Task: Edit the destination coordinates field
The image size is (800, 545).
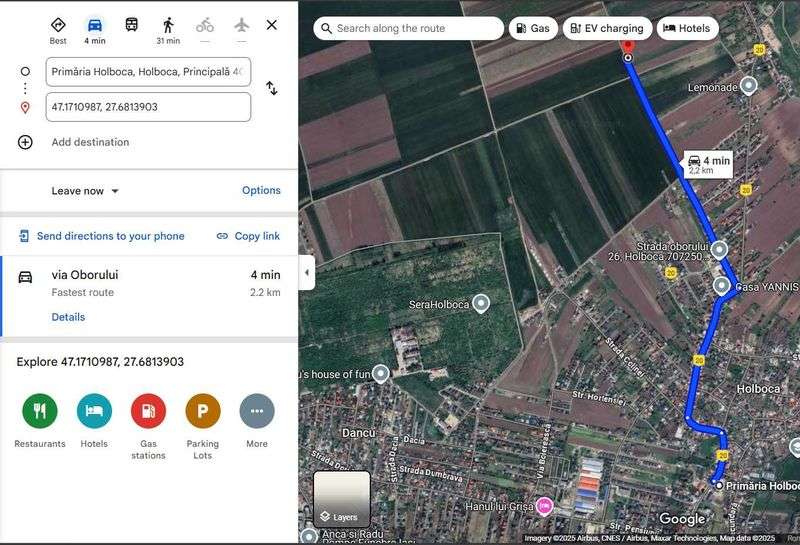Action: click(148, 107)
